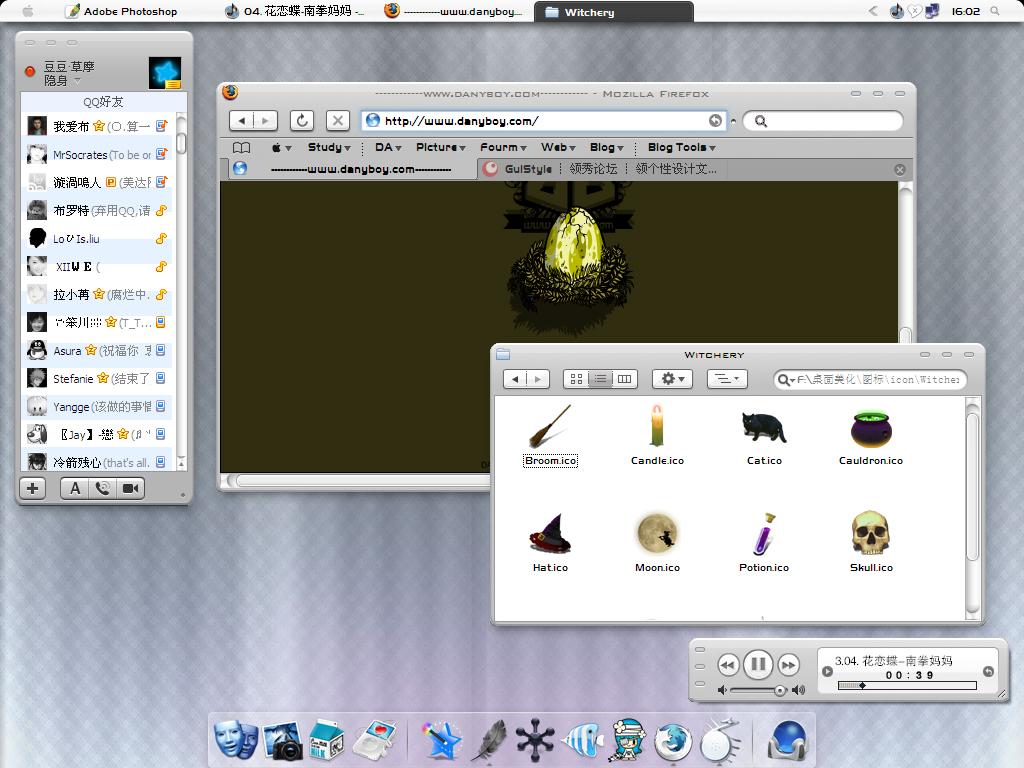Viewport: 1024px width, 768px height.
Task: Open the star wand dock icon
Action: tap(442, 741)
